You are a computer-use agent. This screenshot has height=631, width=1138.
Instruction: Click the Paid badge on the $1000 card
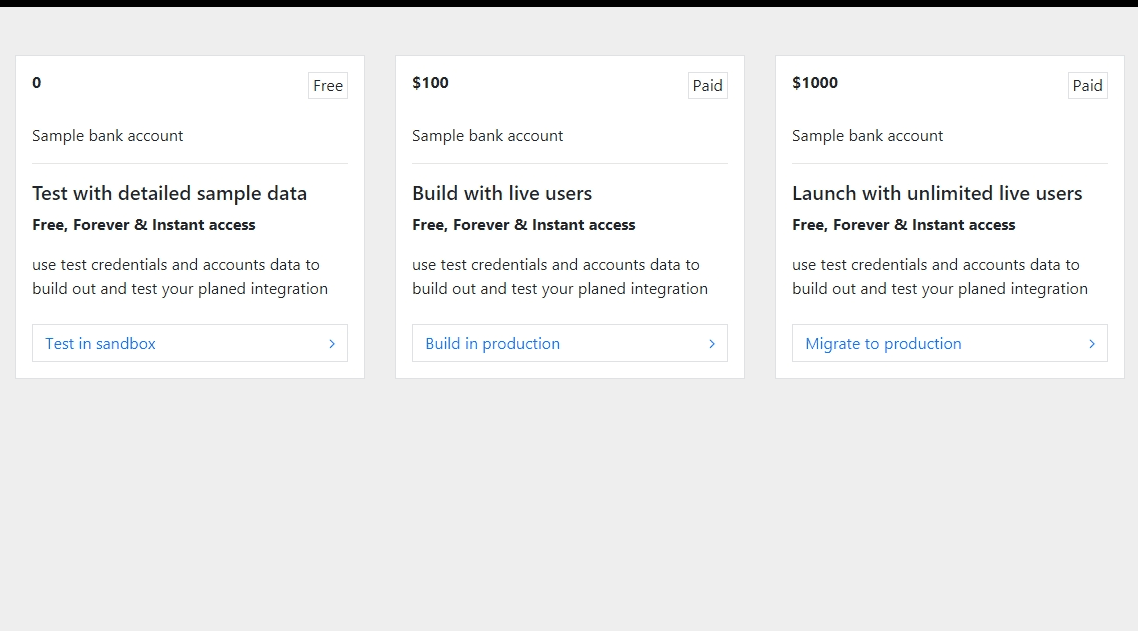1088,86
